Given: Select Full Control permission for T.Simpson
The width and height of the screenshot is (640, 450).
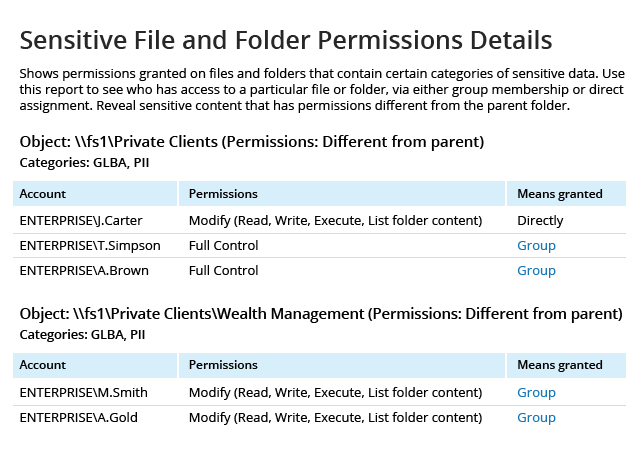Looking at the screenshot, I should [x=223, y=245].
